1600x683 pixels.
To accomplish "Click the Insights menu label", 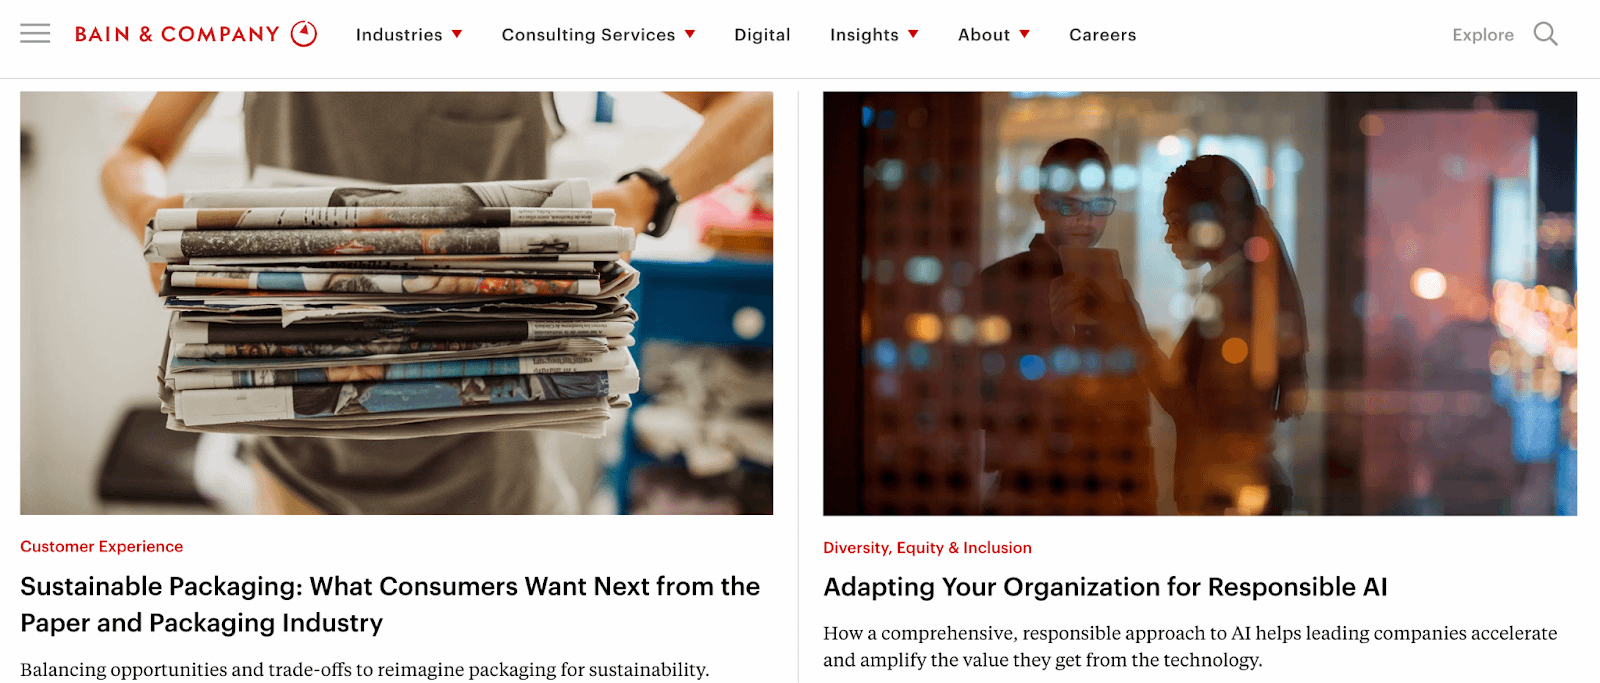I will (x=864, y=35).
